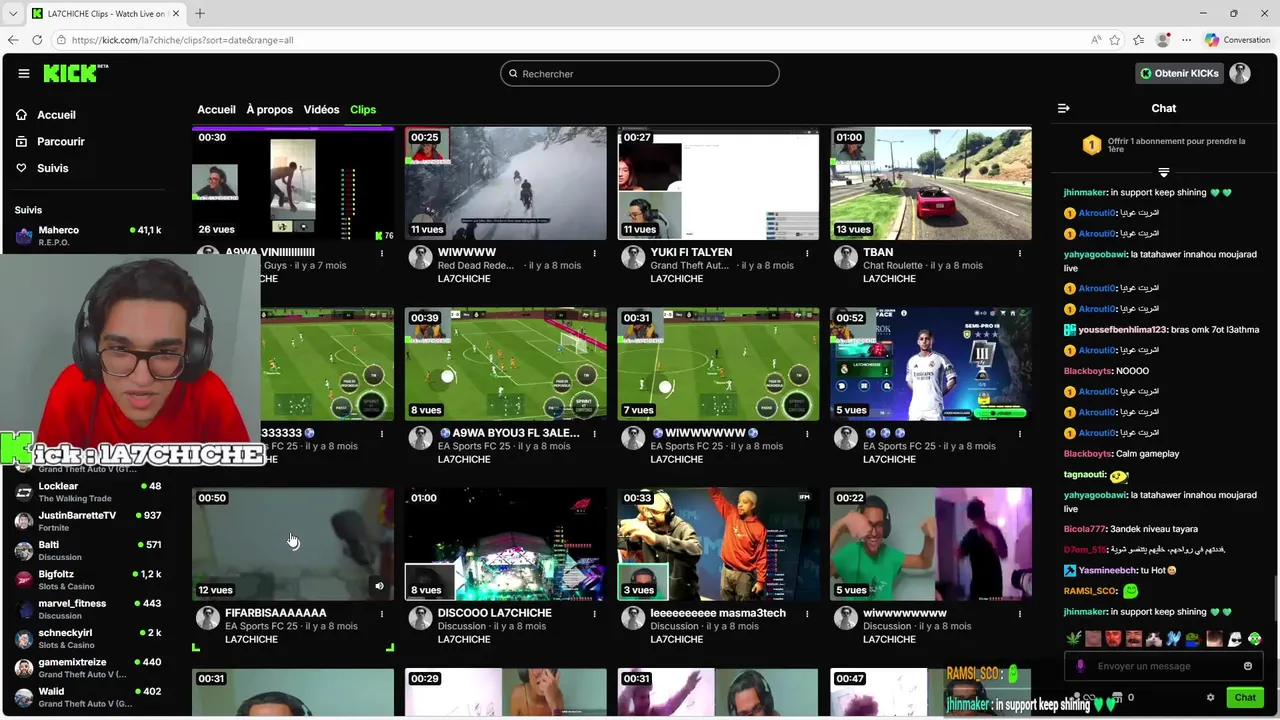Click the Red Dead Rede... category link
Viewport: 1280px width, 720px height.
(x=476, y=266)
